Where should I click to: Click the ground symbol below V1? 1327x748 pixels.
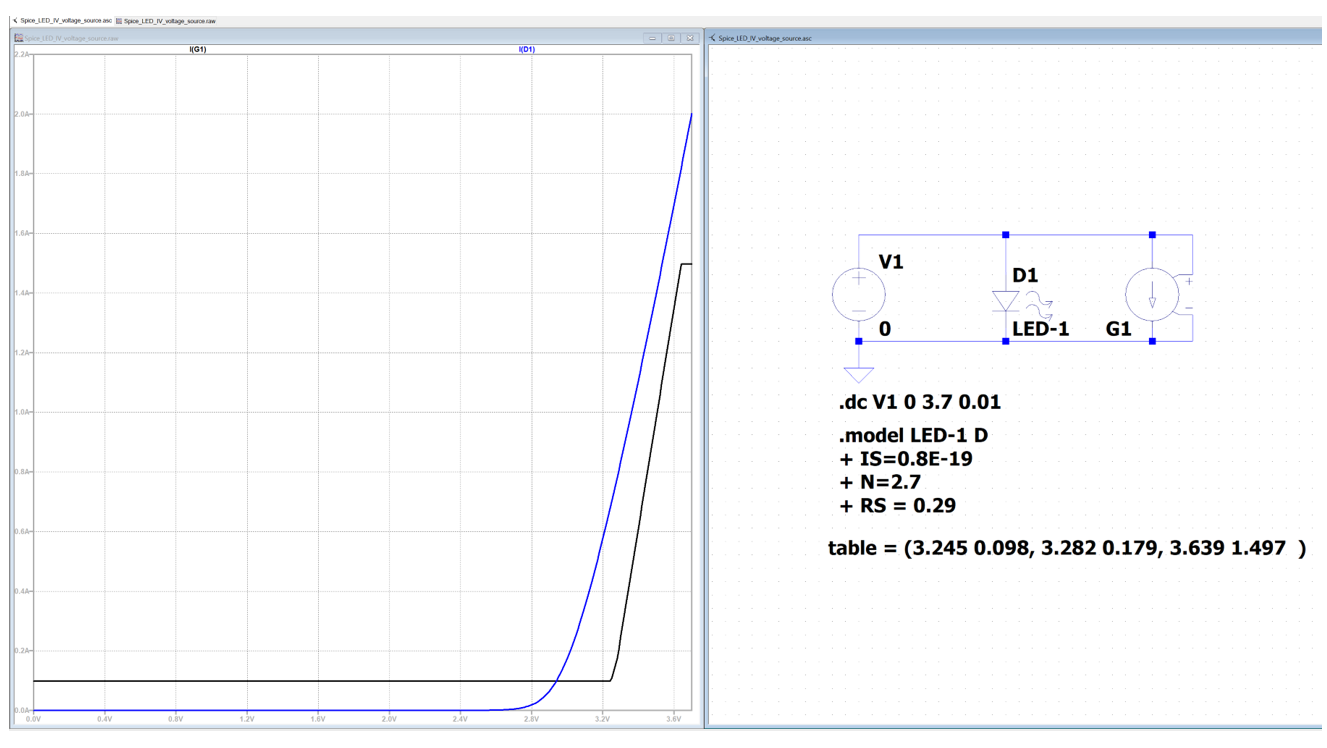859,373
